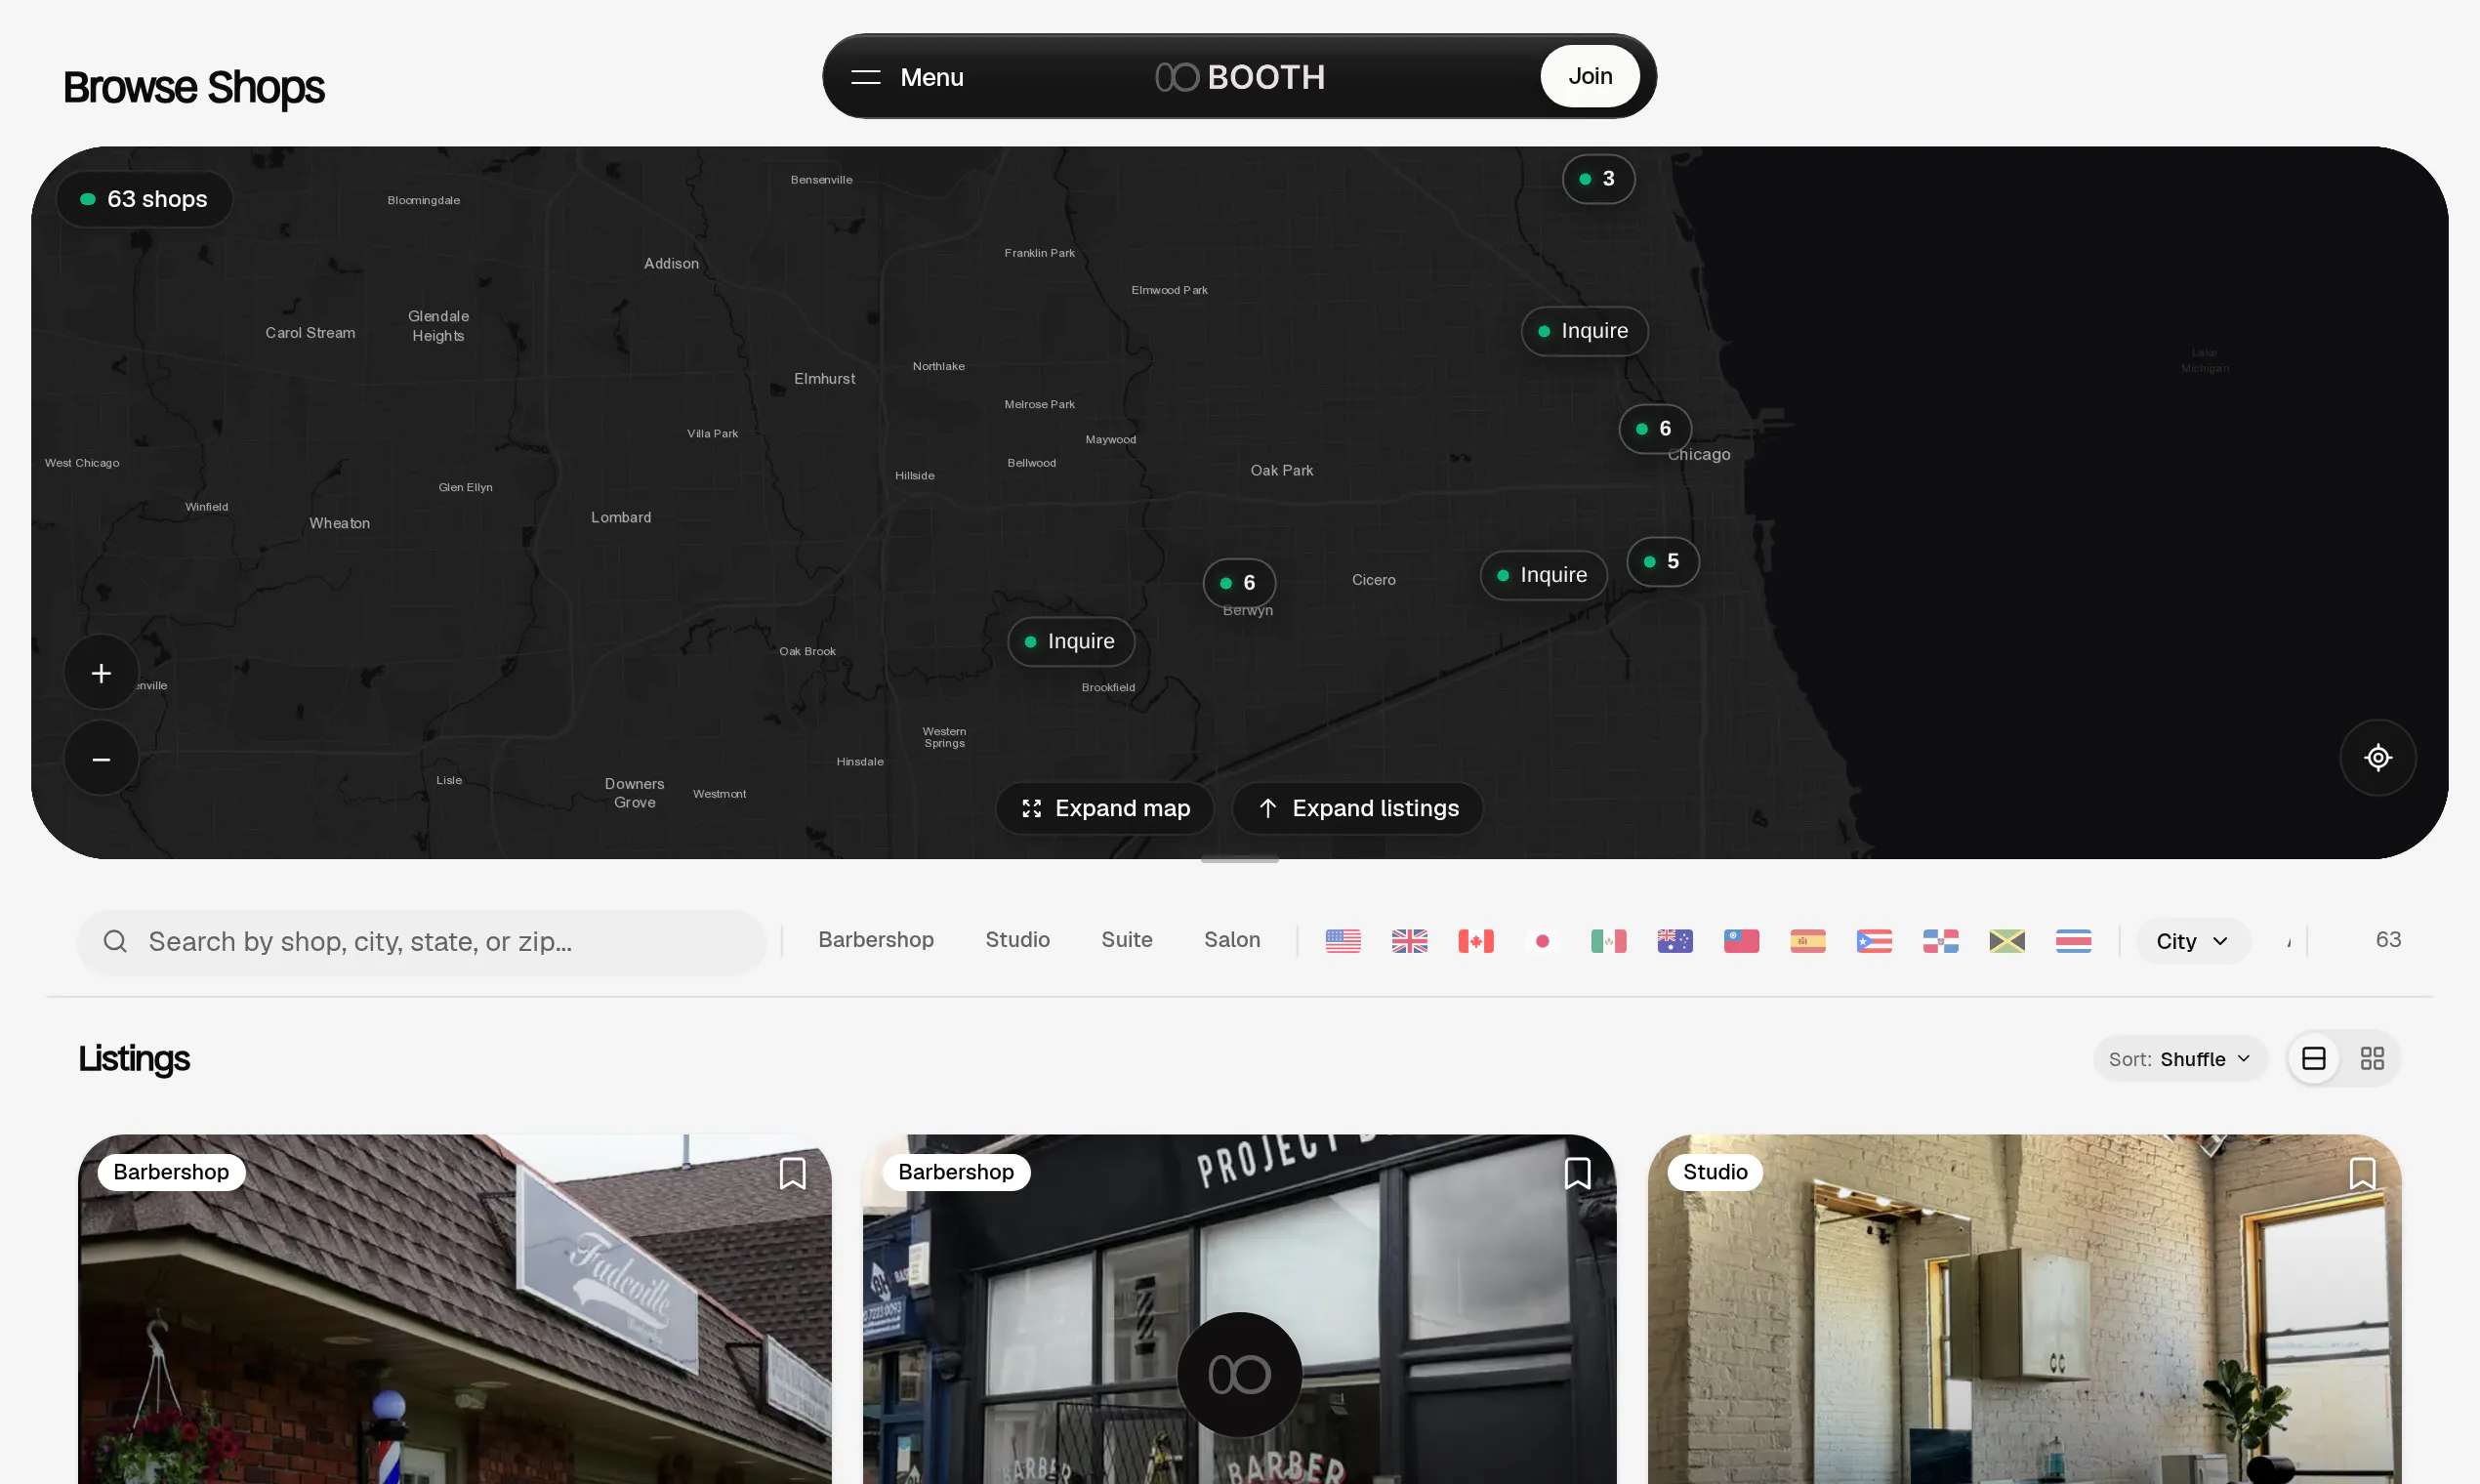The width and height of the screenshot is (2480, 1484).
Task: Filter by Jamaica flag
Action: [x=2007, y=941]
